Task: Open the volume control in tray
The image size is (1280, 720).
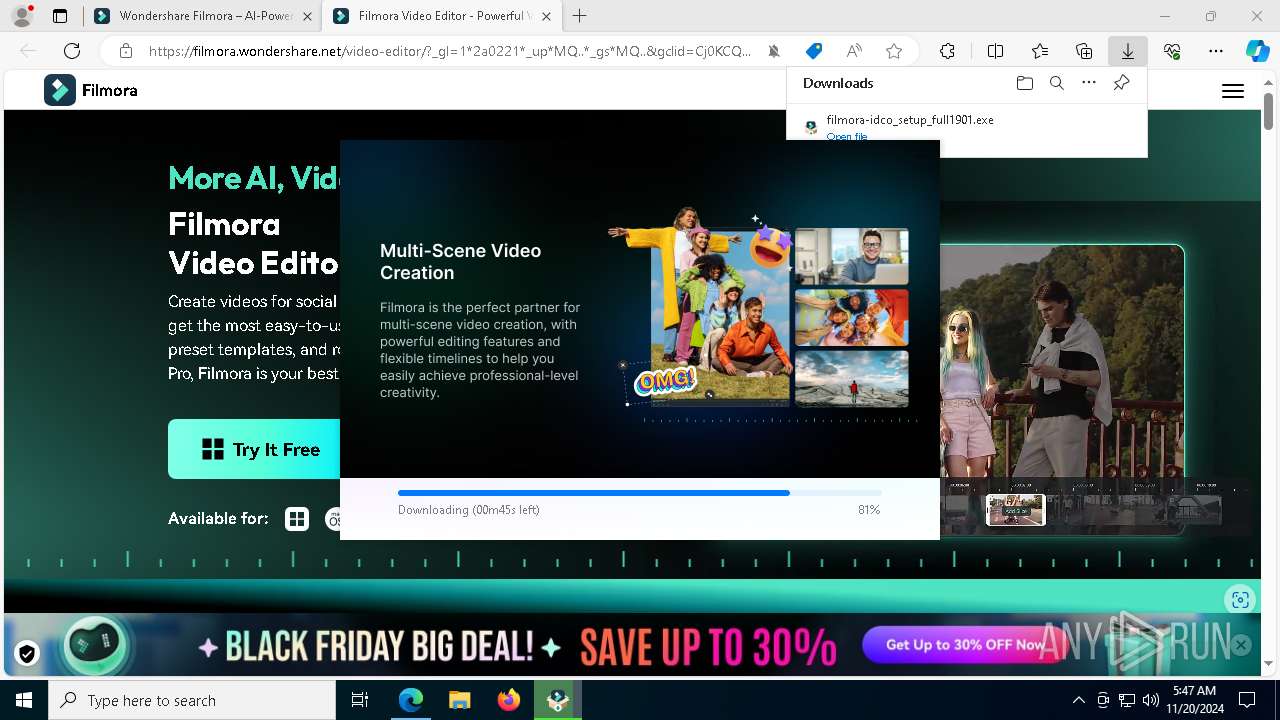Action: [x=1150, y=700]
